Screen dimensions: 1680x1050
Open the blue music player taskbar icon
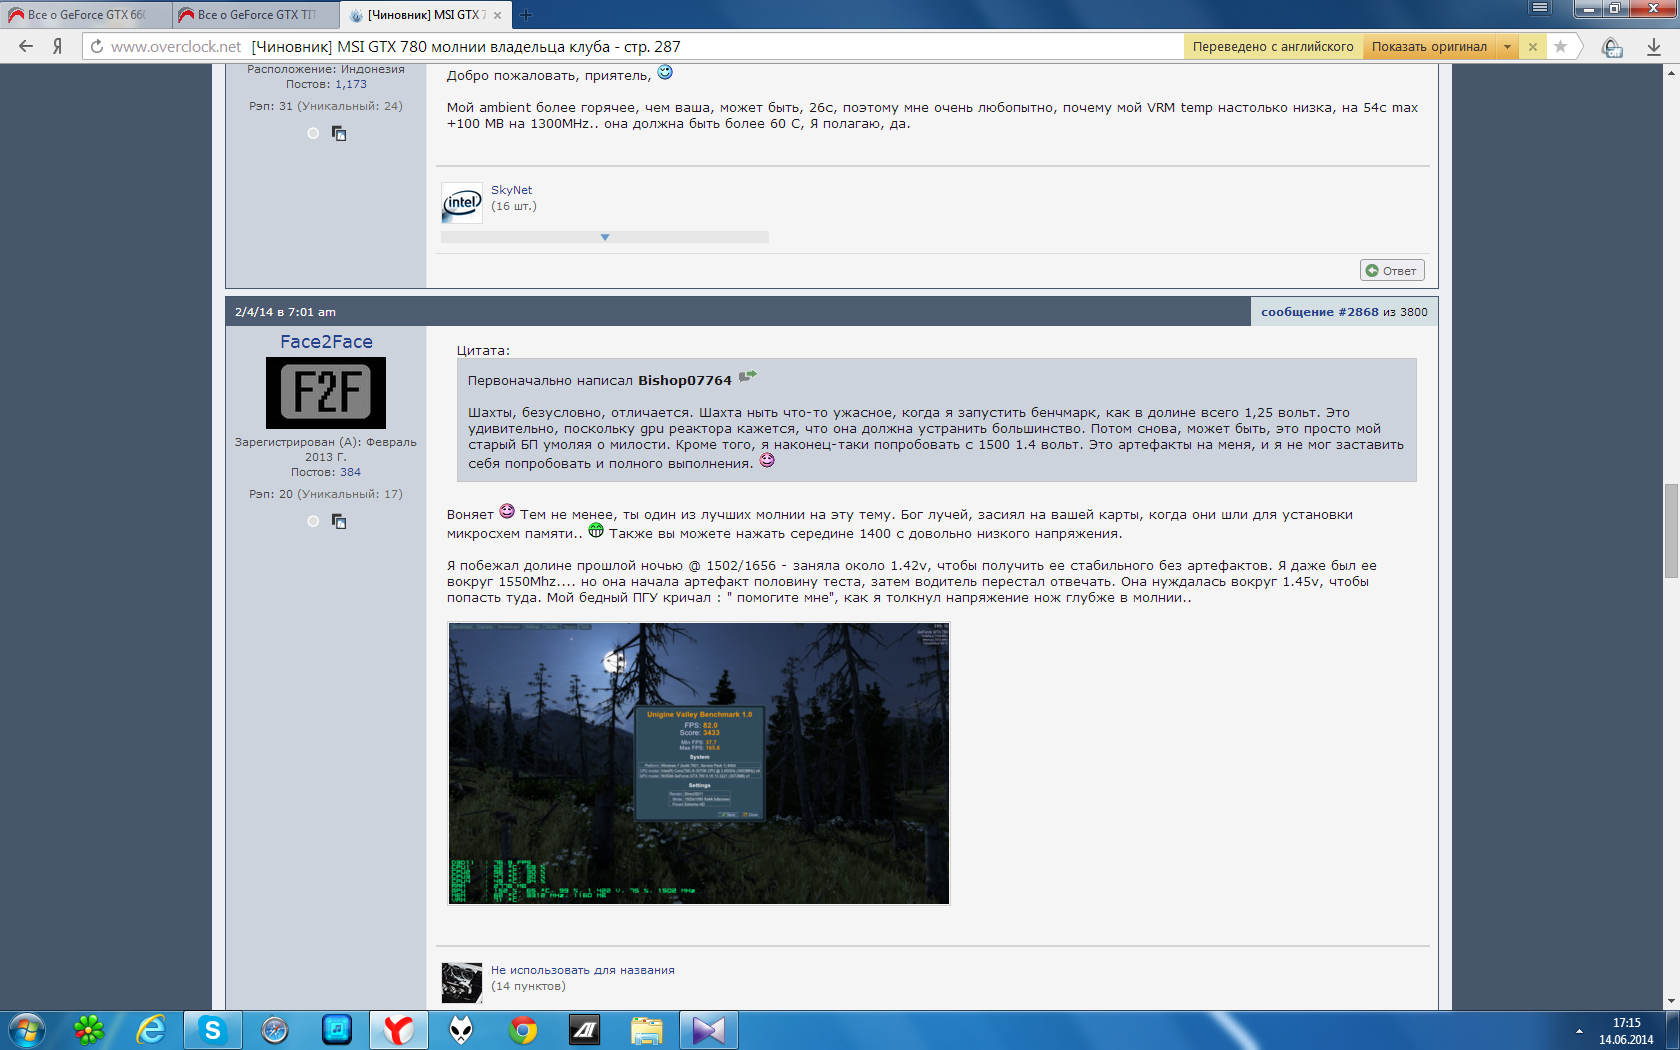click(337, 1030)
